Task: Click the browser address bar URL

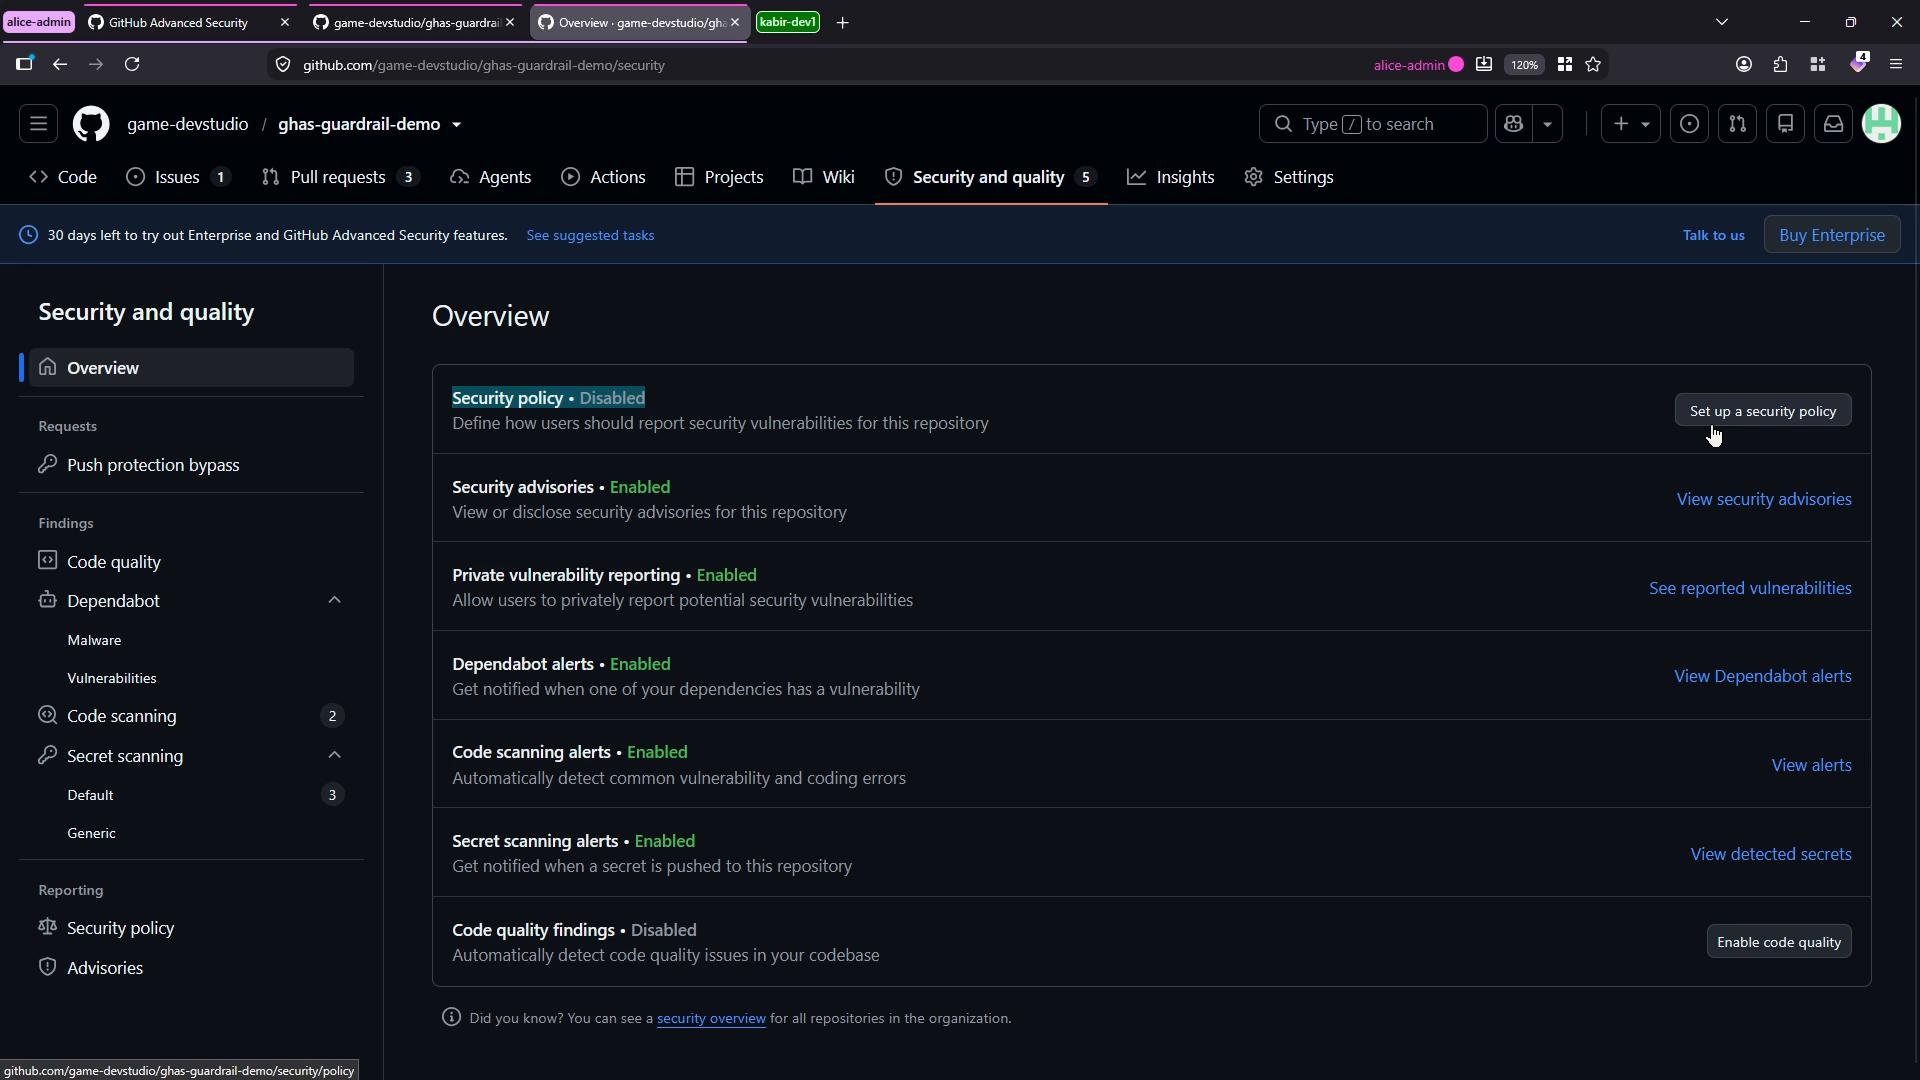Action: coord(484,65)
